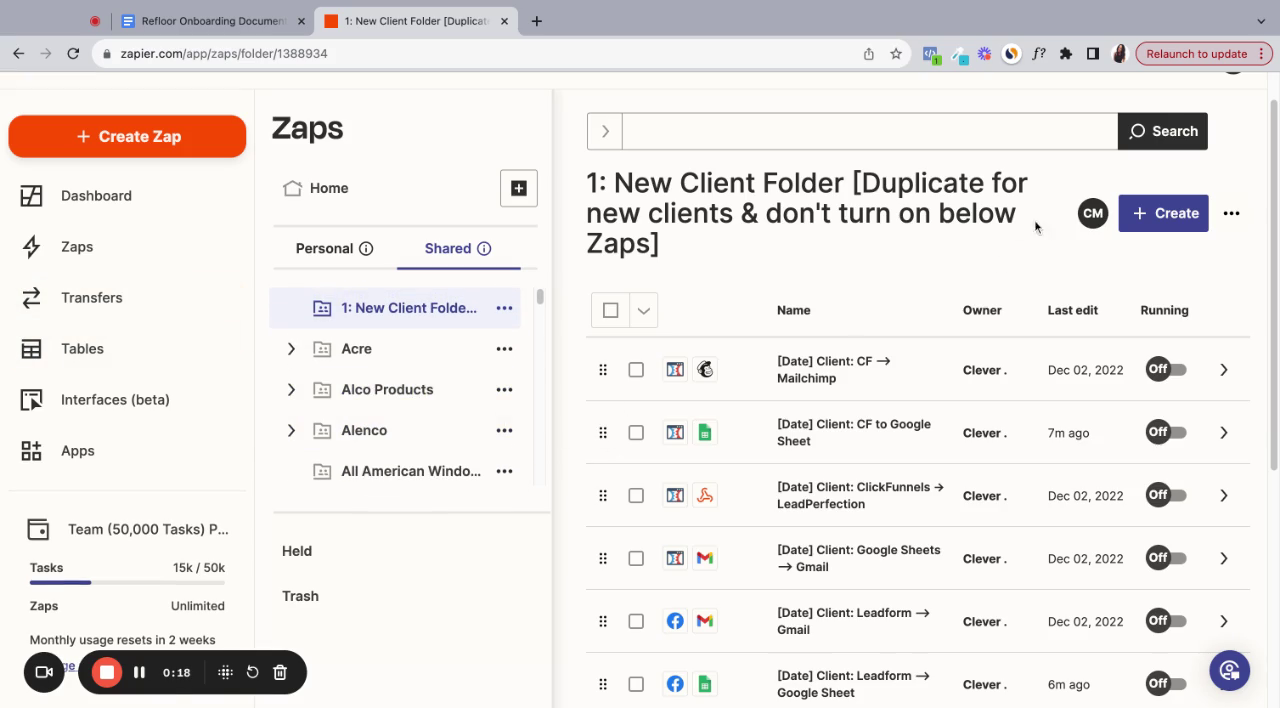Expand the Alco Products folder
The width and height of the screenshot is (1280, 708).
(291, 390)
